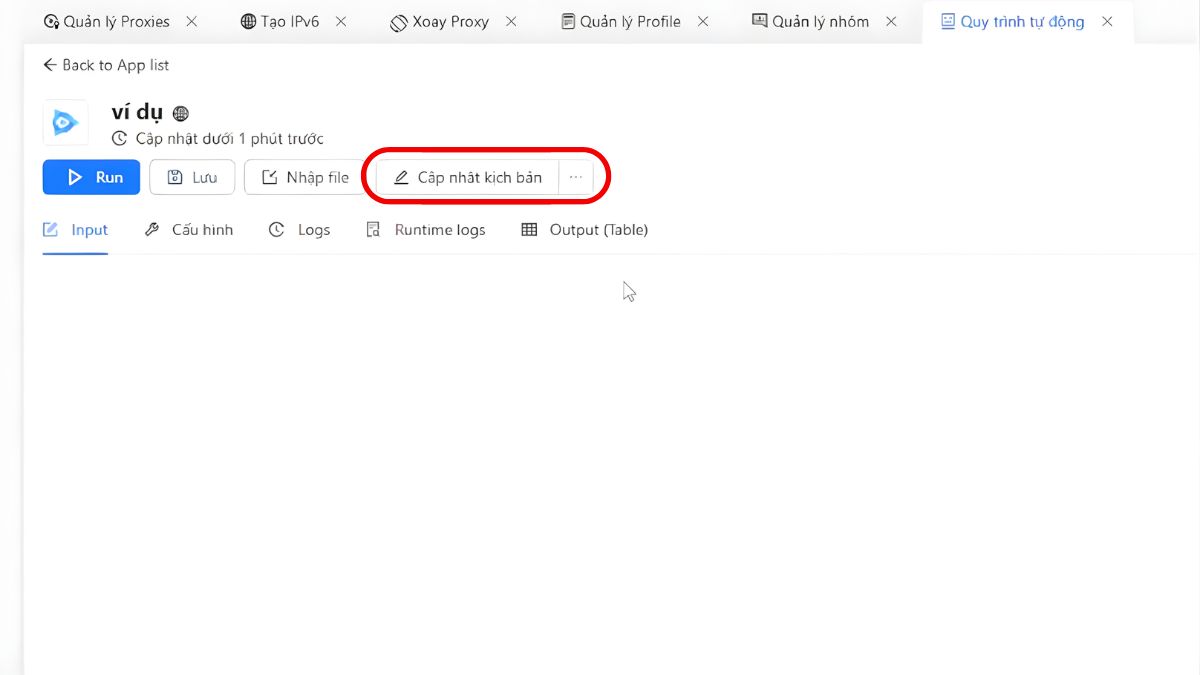Close the Quy trình tự động tab

click(x=1107, y=21)
